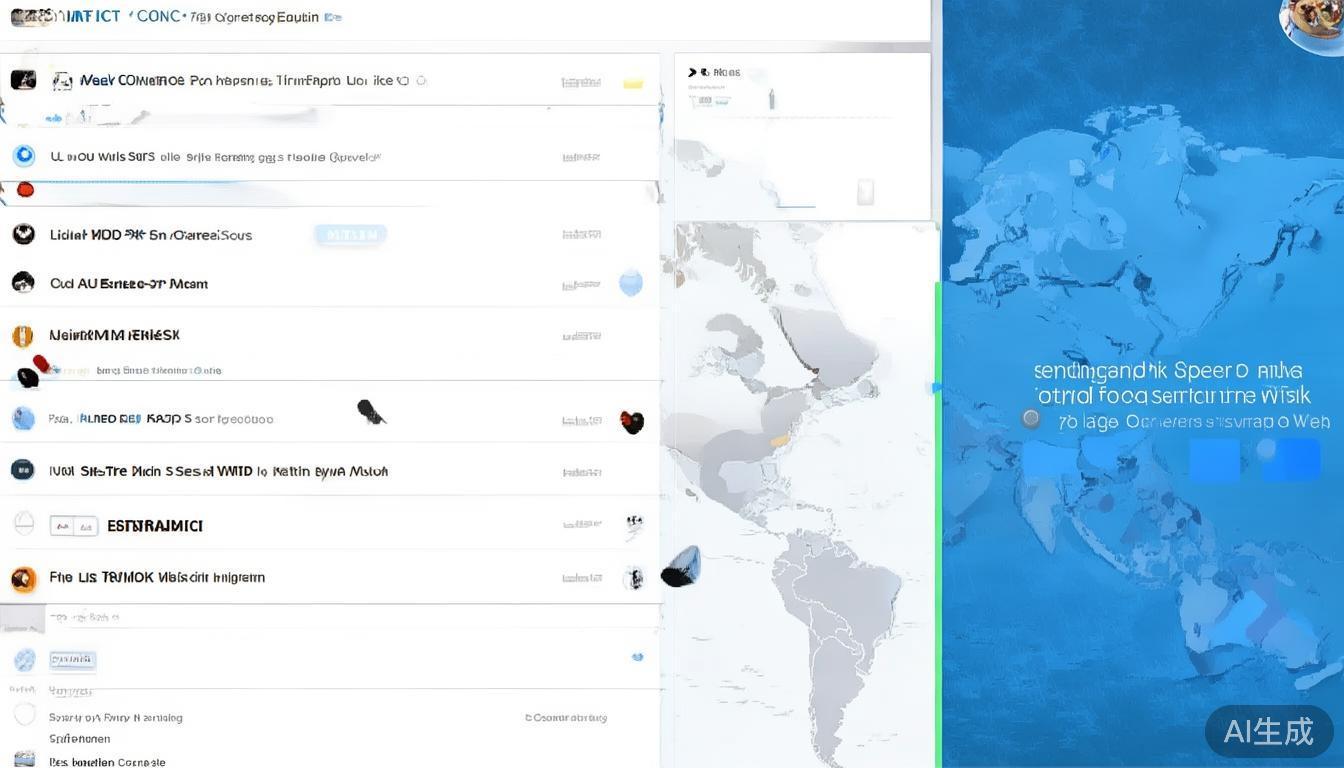This screenshot has width=1344, height=768.
Task: Select the empty circle beside 'Soety on Fwry'
Action: point(25,715)
